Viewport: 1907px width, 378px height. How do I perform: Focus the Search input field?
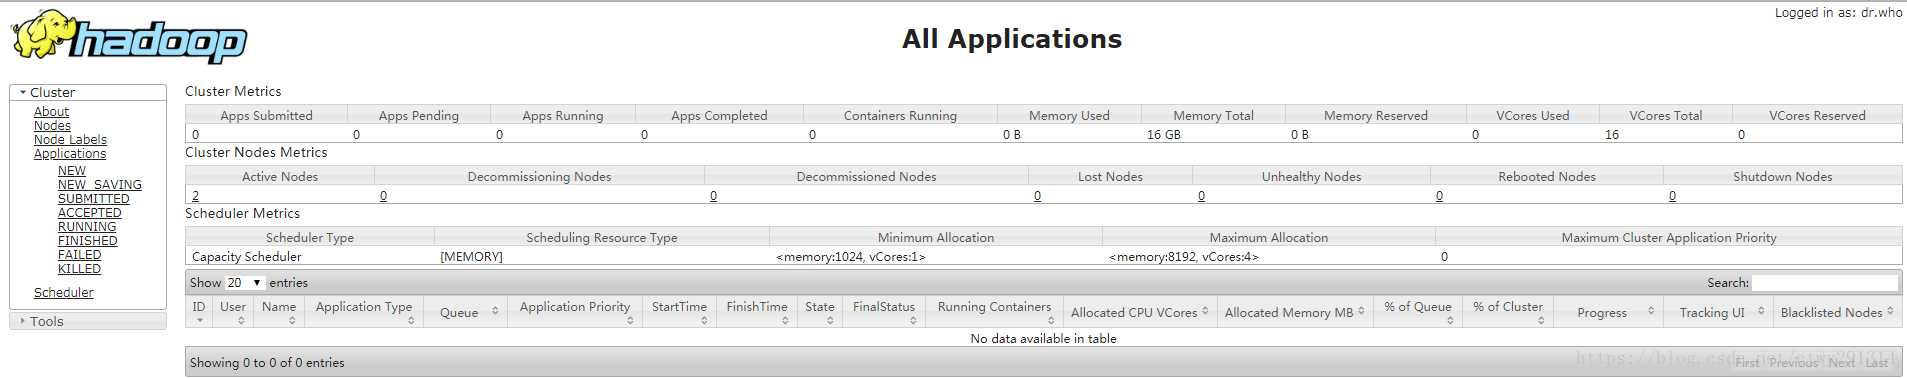pos(1825,283)
